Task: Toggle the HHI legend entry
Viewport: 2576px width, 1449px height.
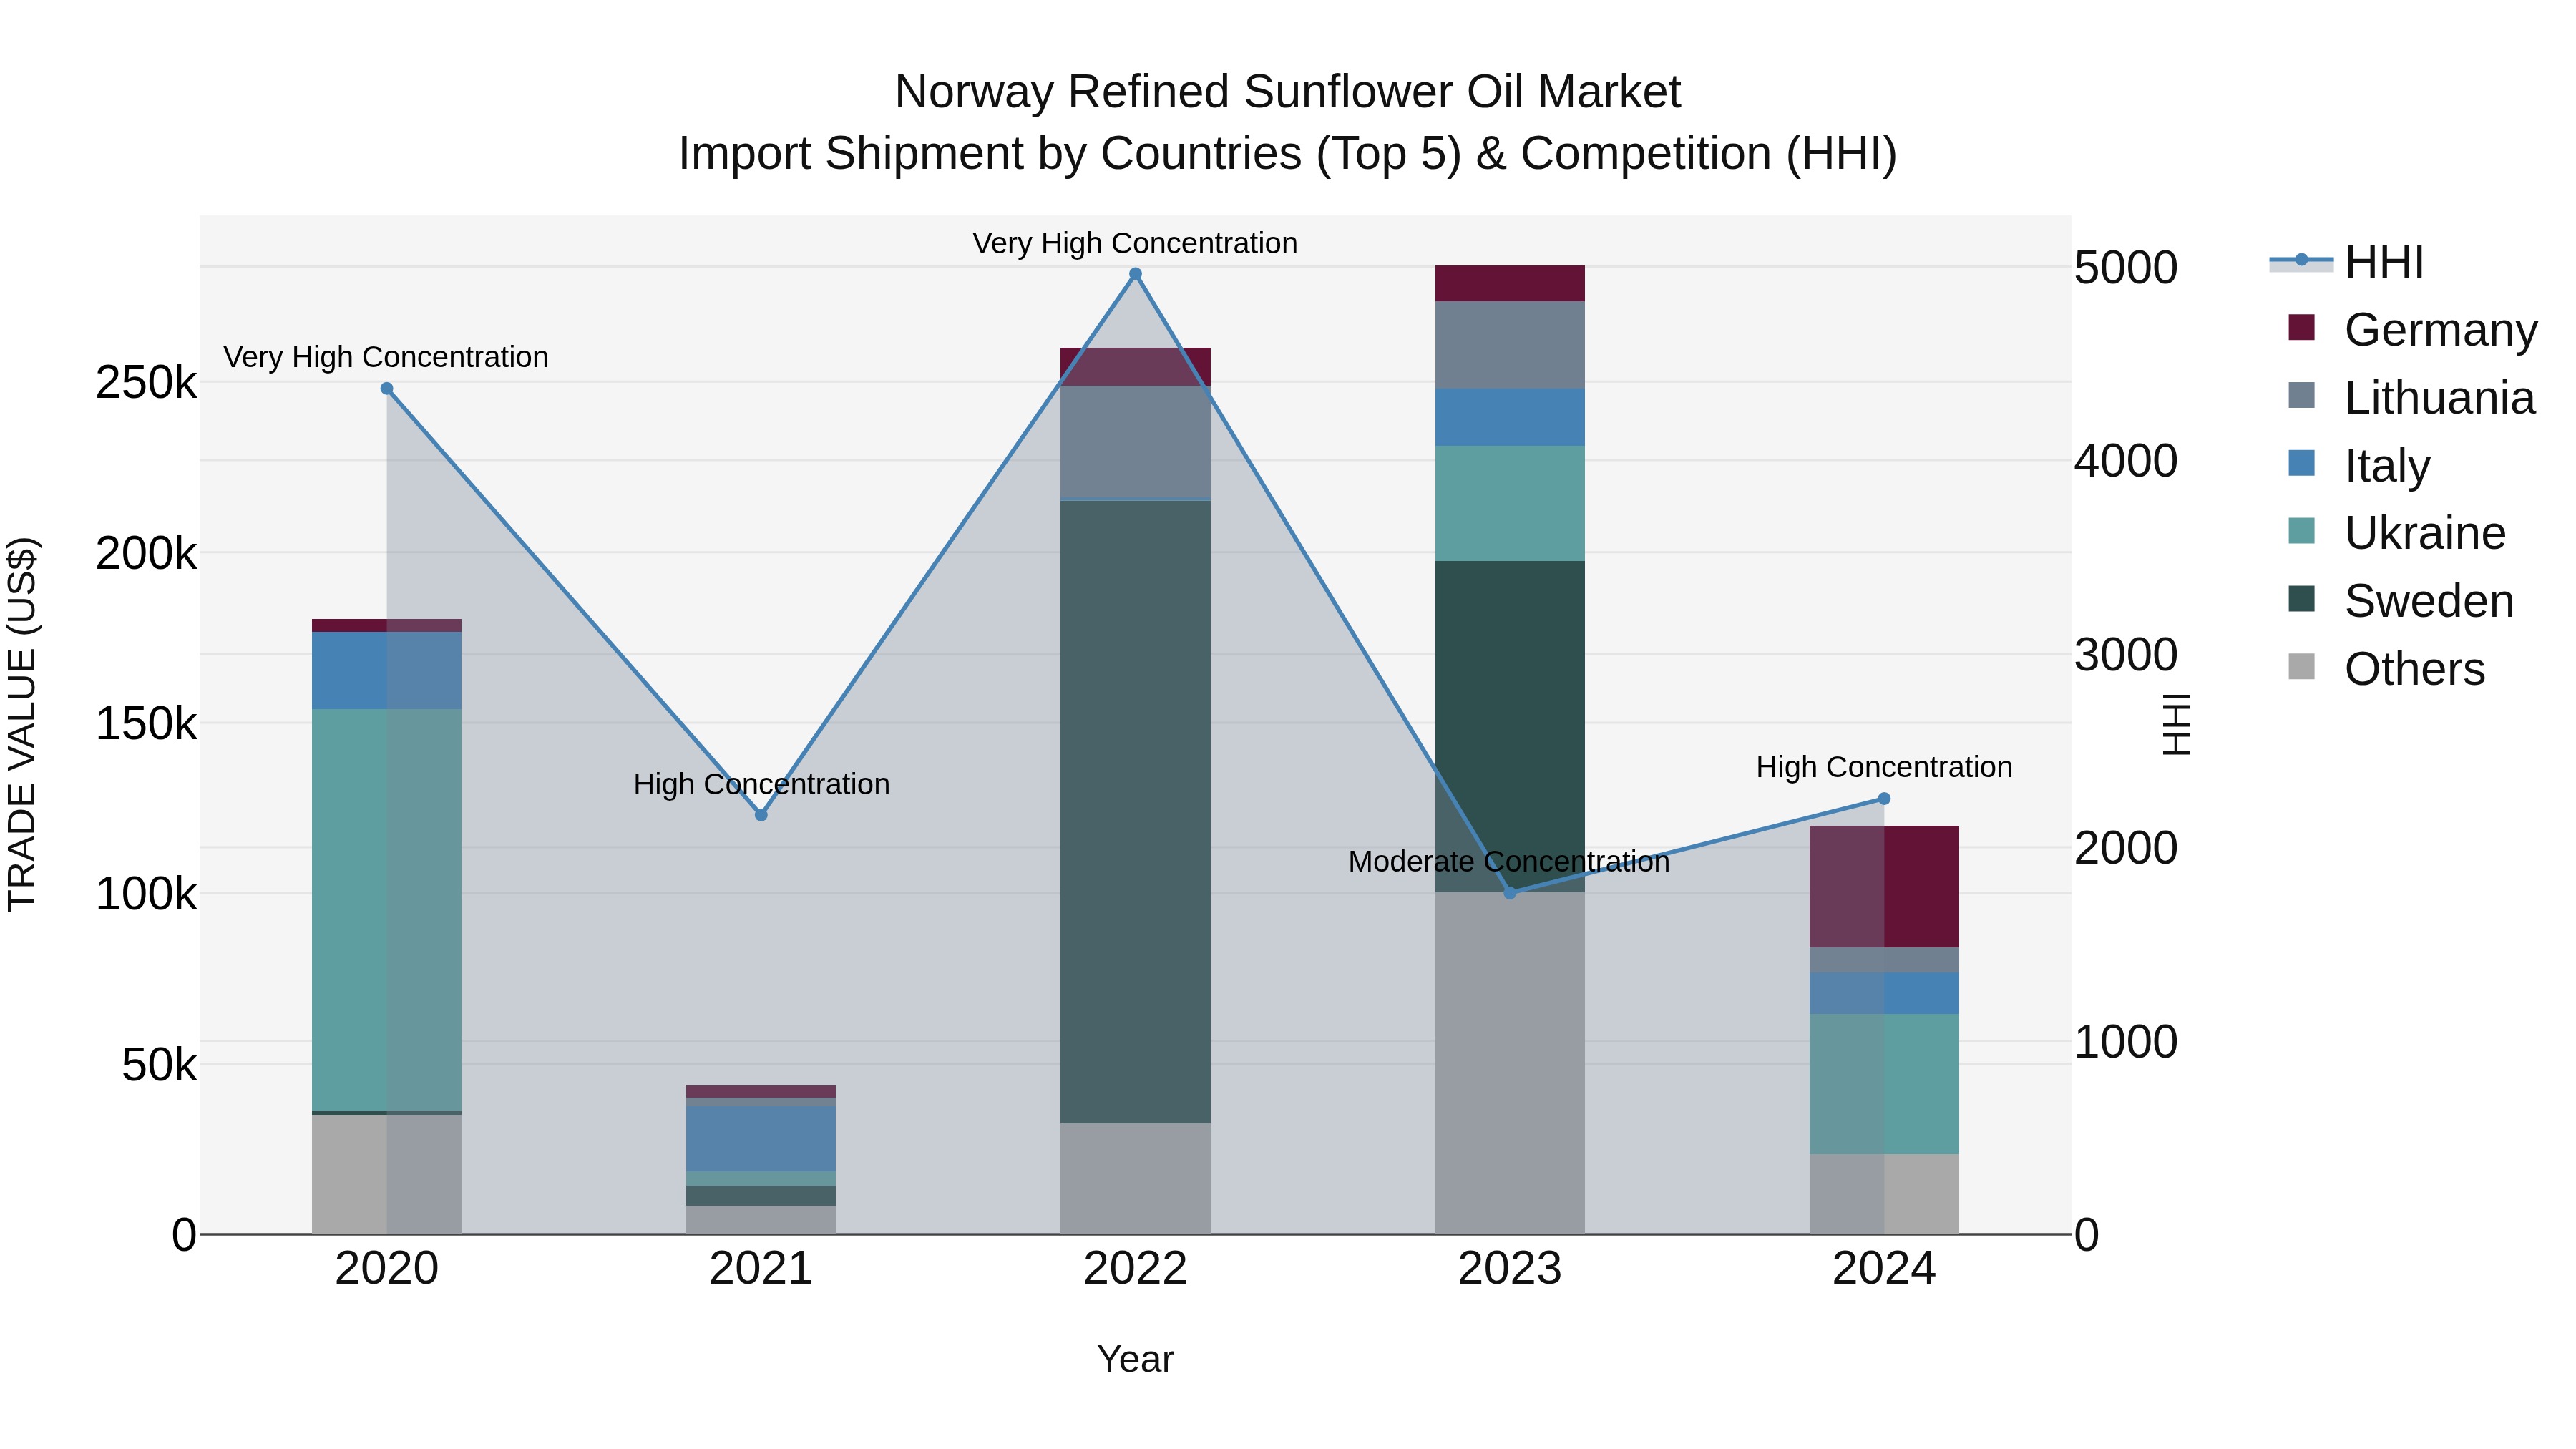Action: point(2348,262)
